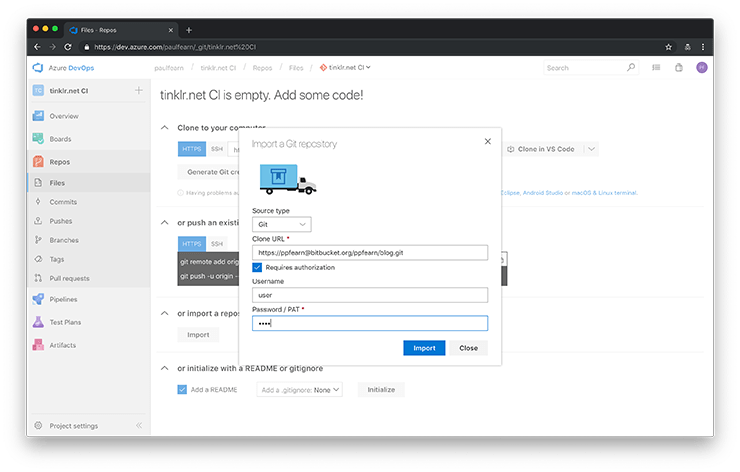Image resolution: width=740 pixels, height=472 pixels.
Task: Click Generate Git credentials button
Action: (209, 172)
